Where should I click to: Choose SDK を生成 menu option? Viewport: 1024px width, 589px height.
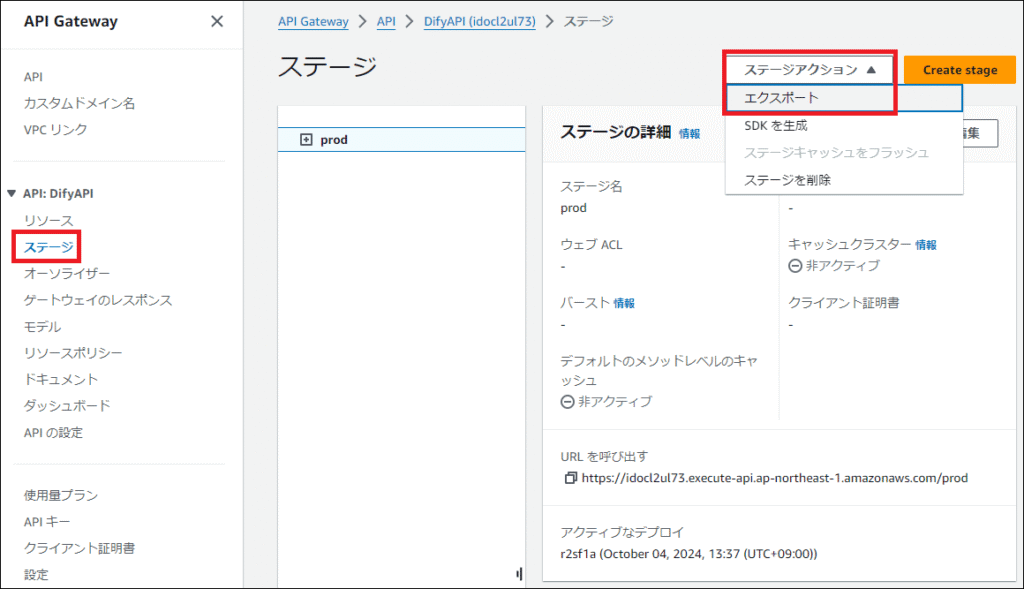click(776, 126)
